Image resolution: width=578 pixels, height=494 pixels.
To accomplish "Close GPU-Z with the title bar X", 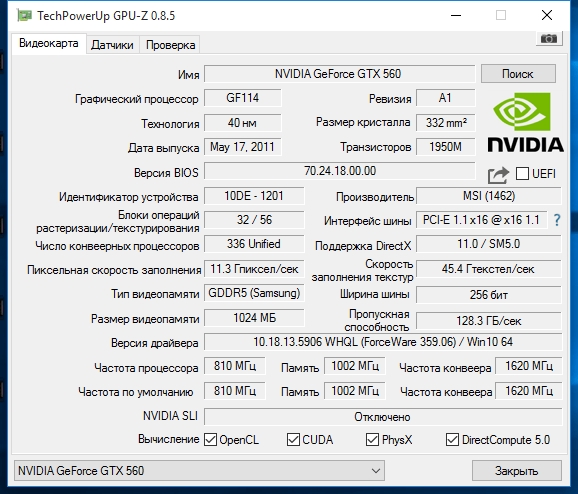I will 547,15.
